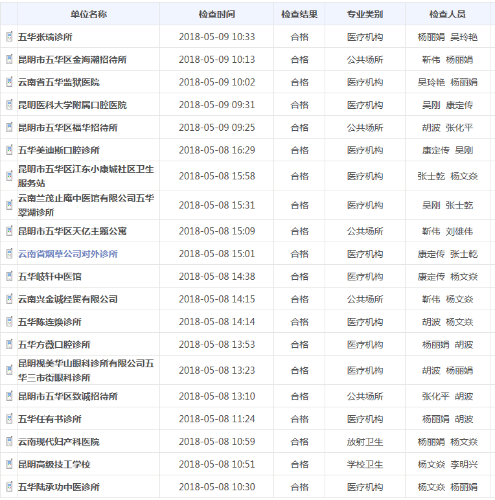This screenshot has height=500, width=495.
Task: Click time cell 2018-05-09 09:31
Action: (217, 105)
